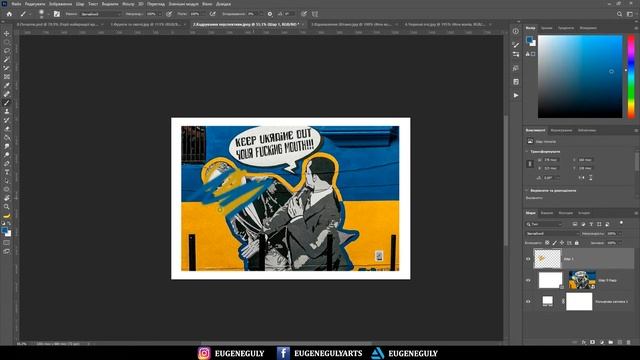Viewport: 640px width, 360px height.
Task: Open the Зображення menu
Action: tap(60, 4)
